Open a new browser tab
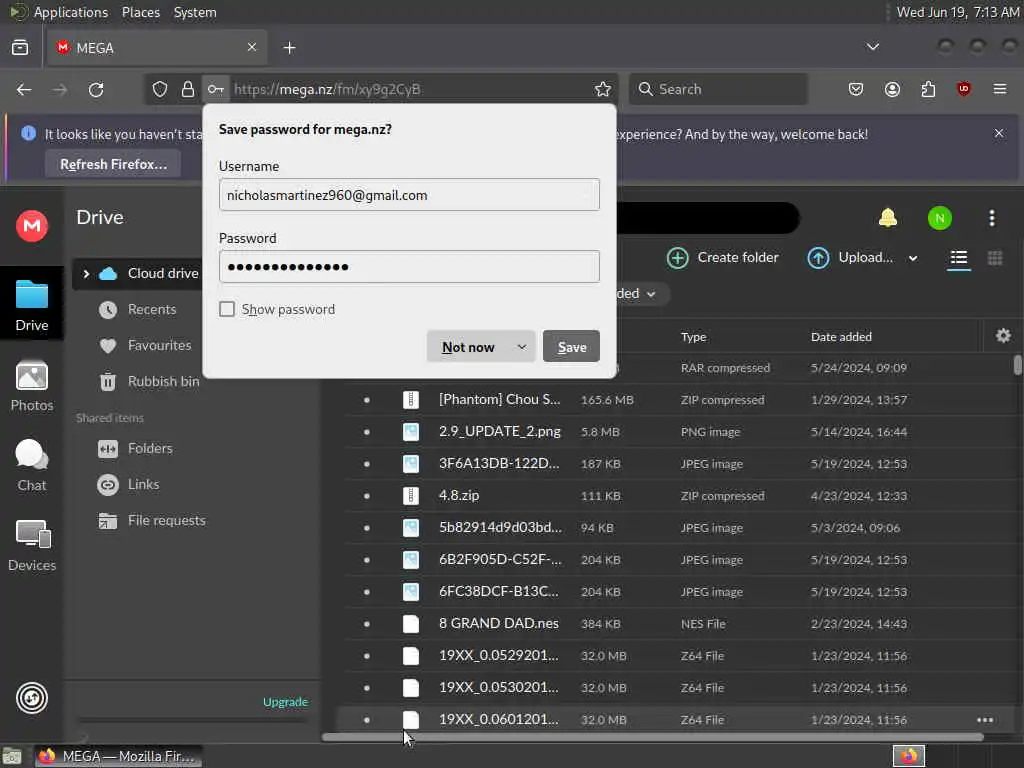Image resolution: width=1024 pixels, height=768 pixels. [x=289, y=48]
